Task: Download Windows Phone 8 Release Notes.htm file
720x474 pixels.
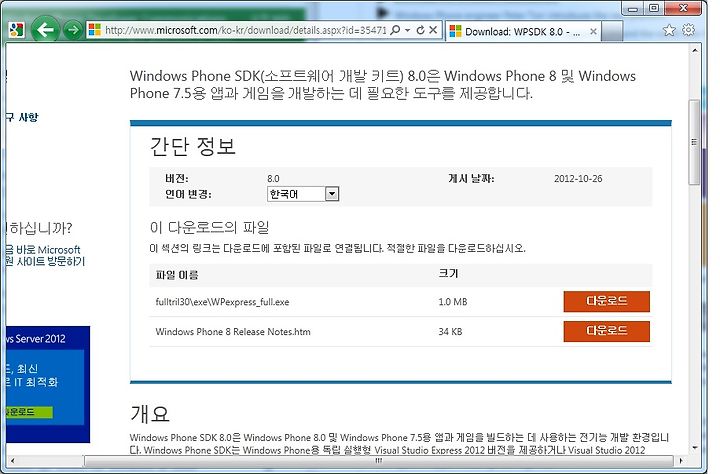Action: click(606, 331)
